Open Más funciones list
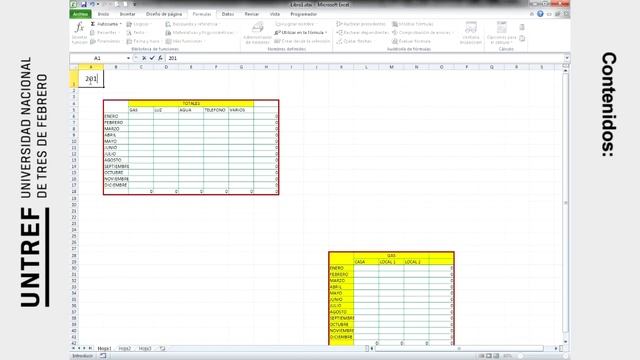The width and height of the screenshot is (640, 360). tap(184, 41)
